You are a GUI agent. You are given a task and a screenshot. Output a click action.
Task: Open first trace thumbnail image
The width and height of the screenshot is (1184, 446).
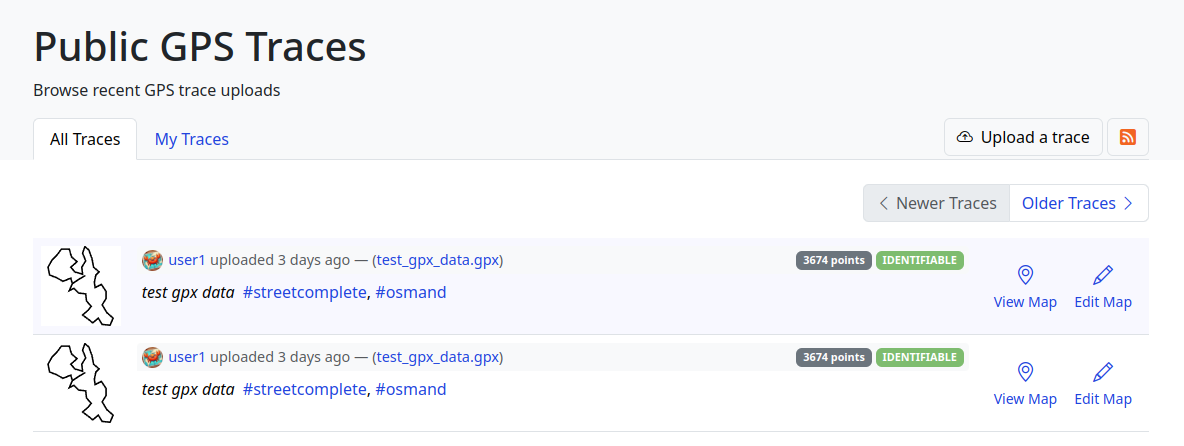tap(81, 286)
